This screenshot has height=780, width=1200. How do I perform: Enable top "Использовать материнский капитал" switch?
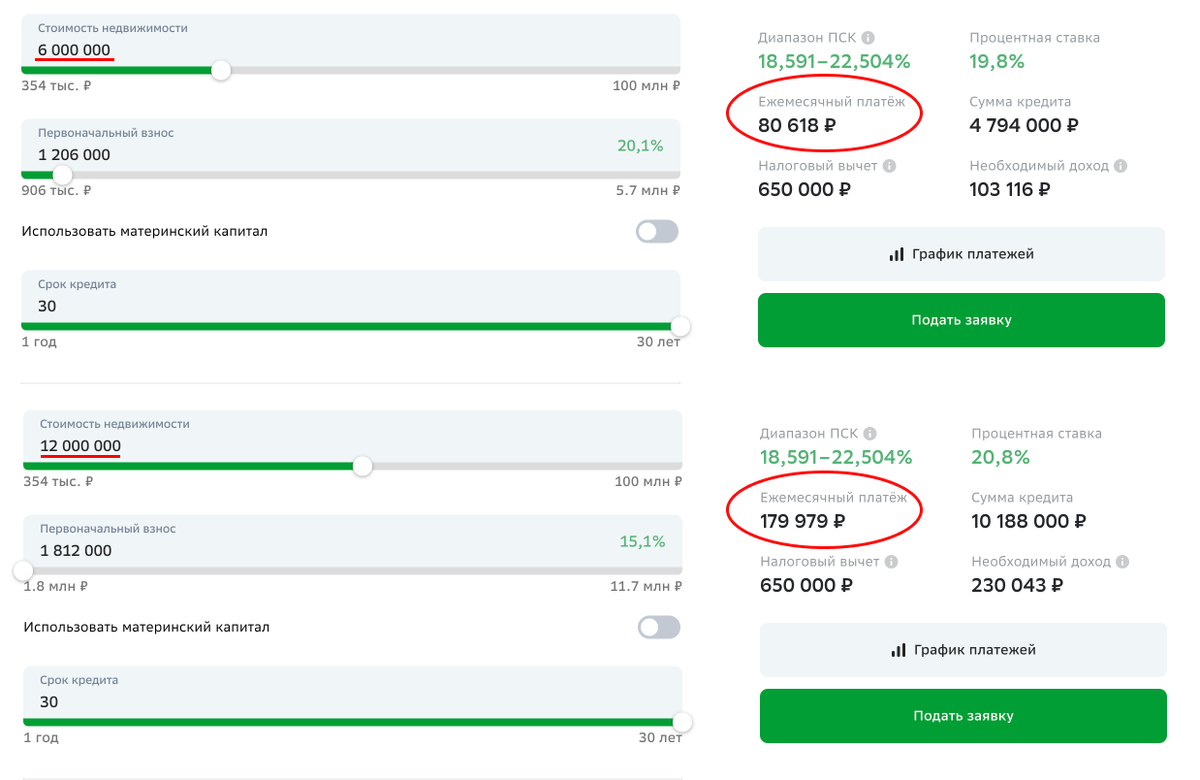click(657, 231)
